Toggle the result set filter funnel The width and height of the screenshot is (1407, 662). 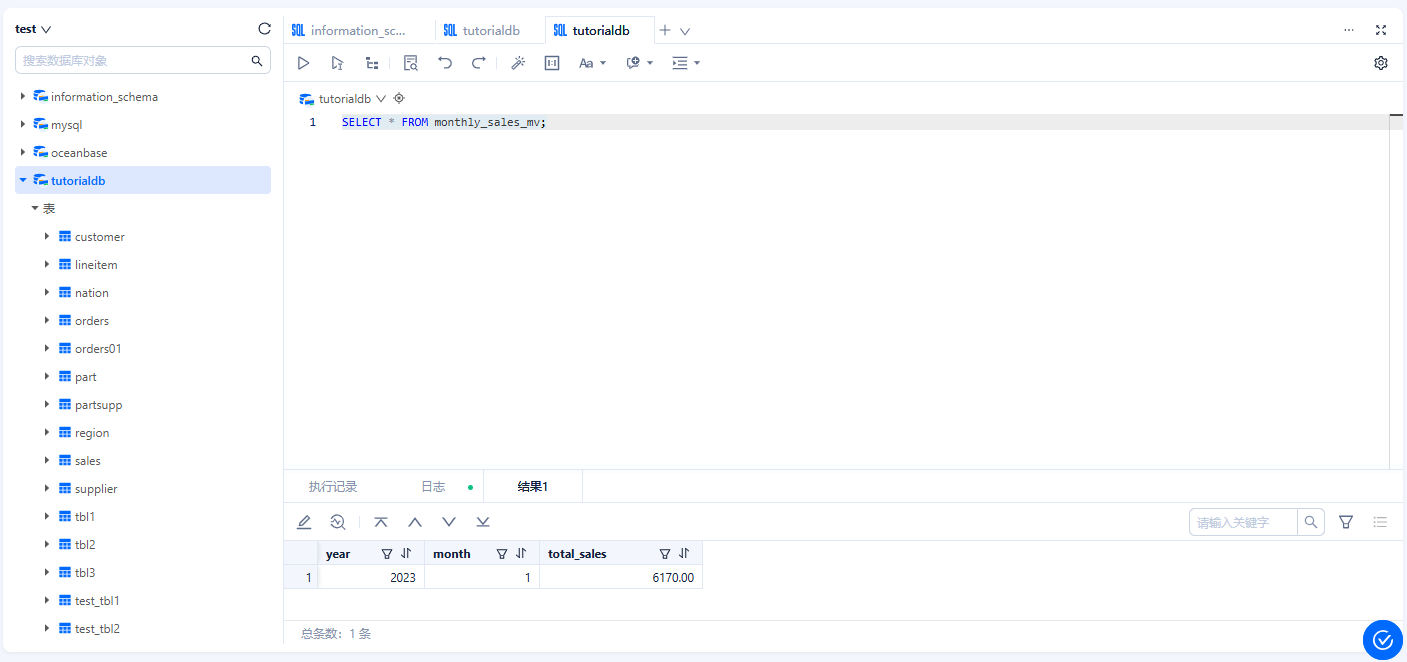[x=1345, y=521]
